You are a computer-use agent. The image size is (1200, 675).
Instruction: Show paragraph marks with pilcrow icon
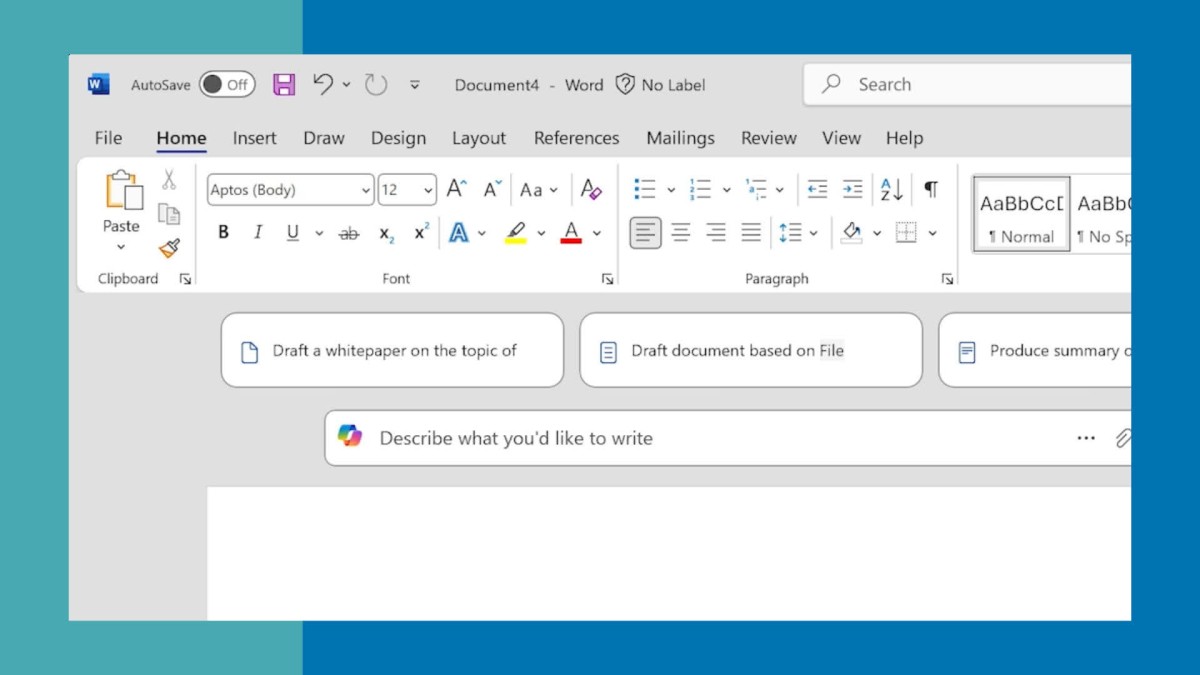[x=931, y=189]
